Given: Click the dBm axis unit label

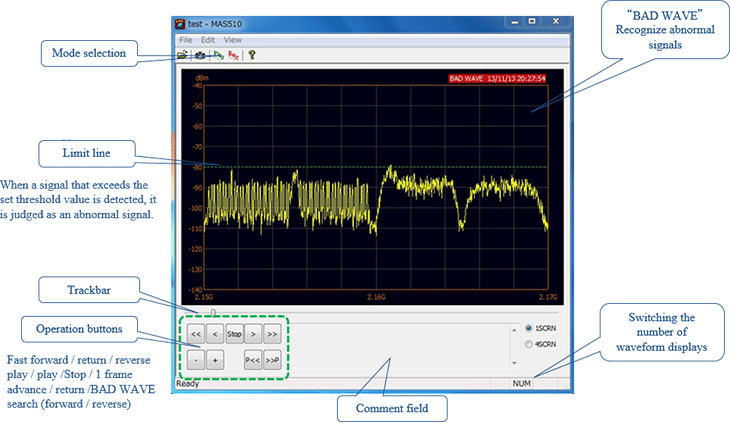Looking at the screenshot, I should pyautogui.click(x=202, y=78).
